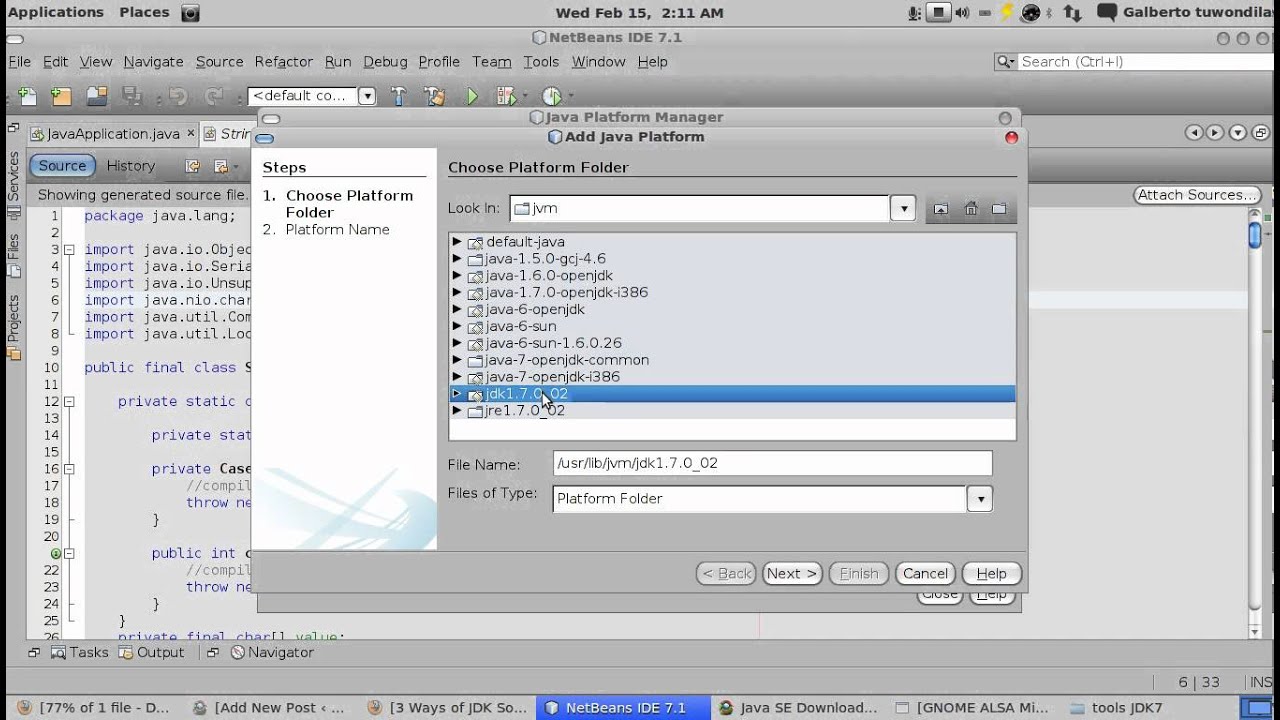Open the Look In jvm dropdown
This screenshot has height=720, width=1280.
(903, 209)
